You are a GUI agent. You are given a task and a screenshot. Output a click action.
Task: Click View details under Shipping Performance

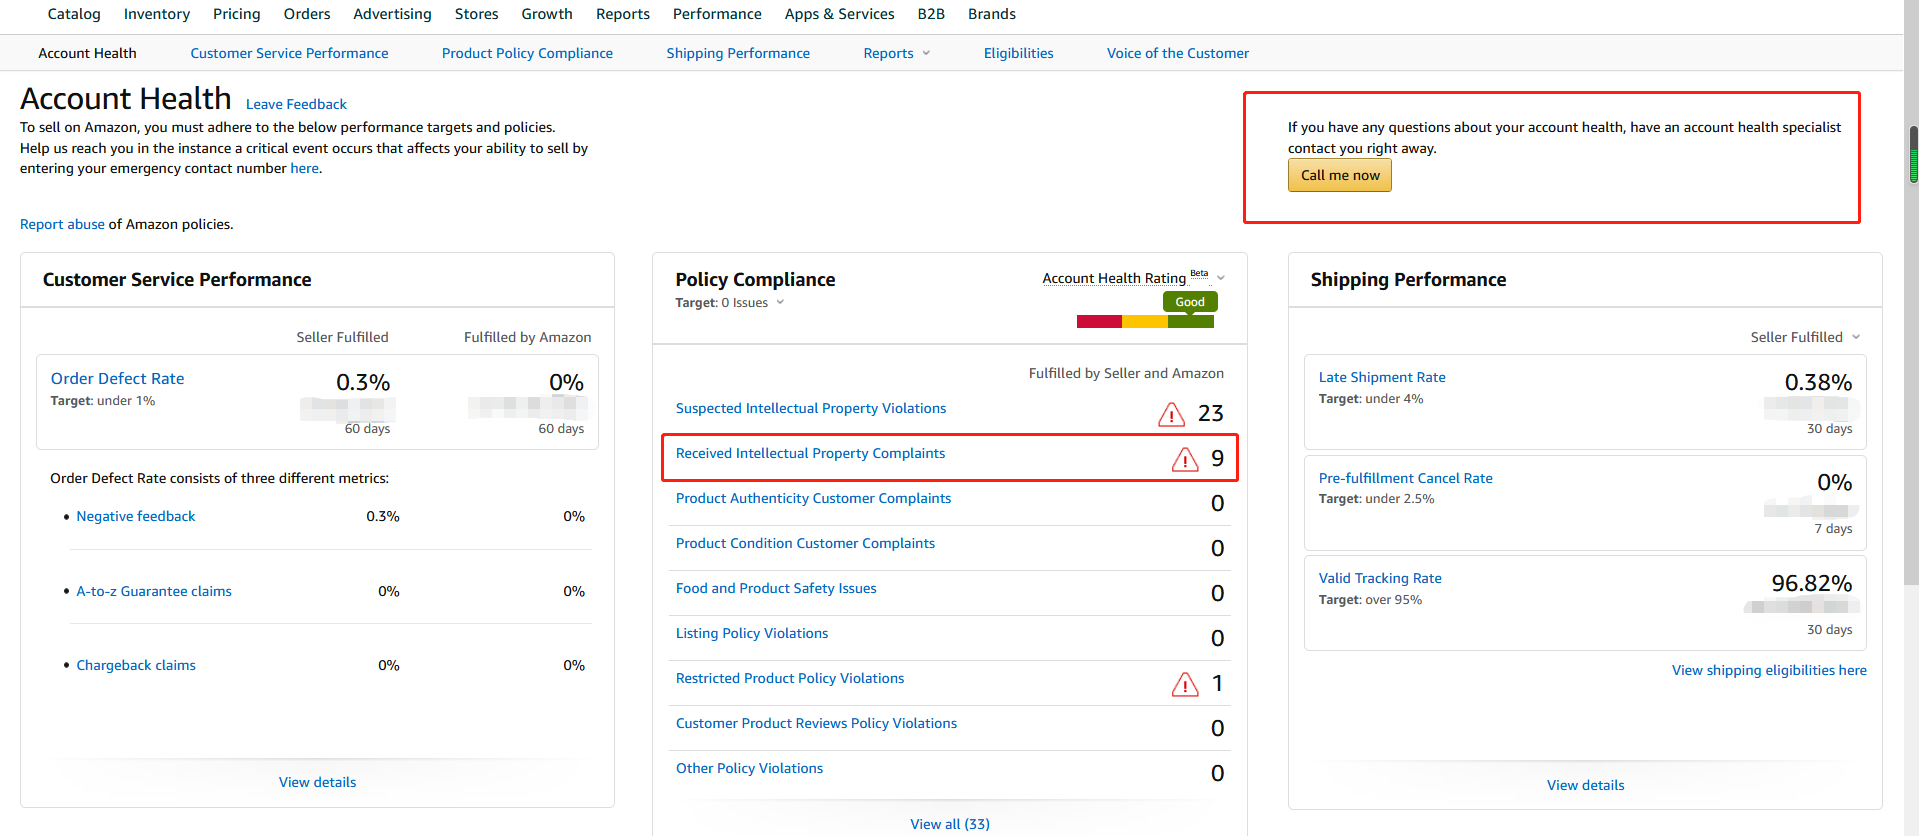pos(1586,786)
